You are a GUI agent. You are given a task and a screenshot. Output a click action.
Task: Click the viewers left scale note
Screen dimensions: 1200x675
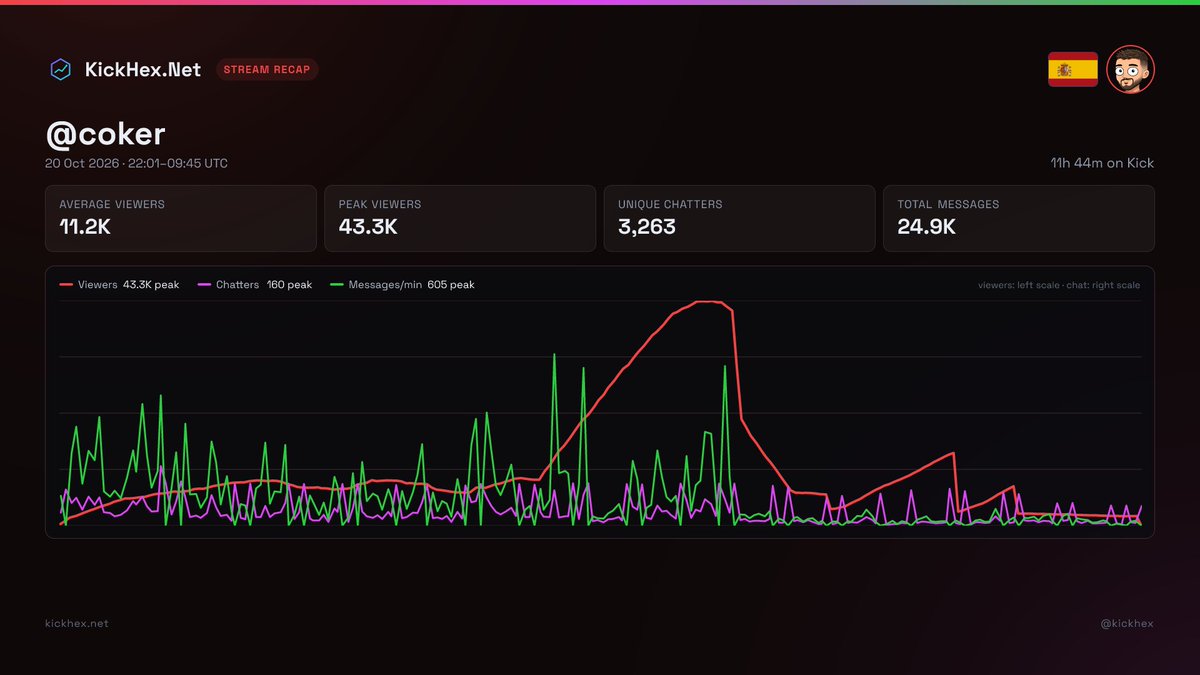coord(1059,285)
